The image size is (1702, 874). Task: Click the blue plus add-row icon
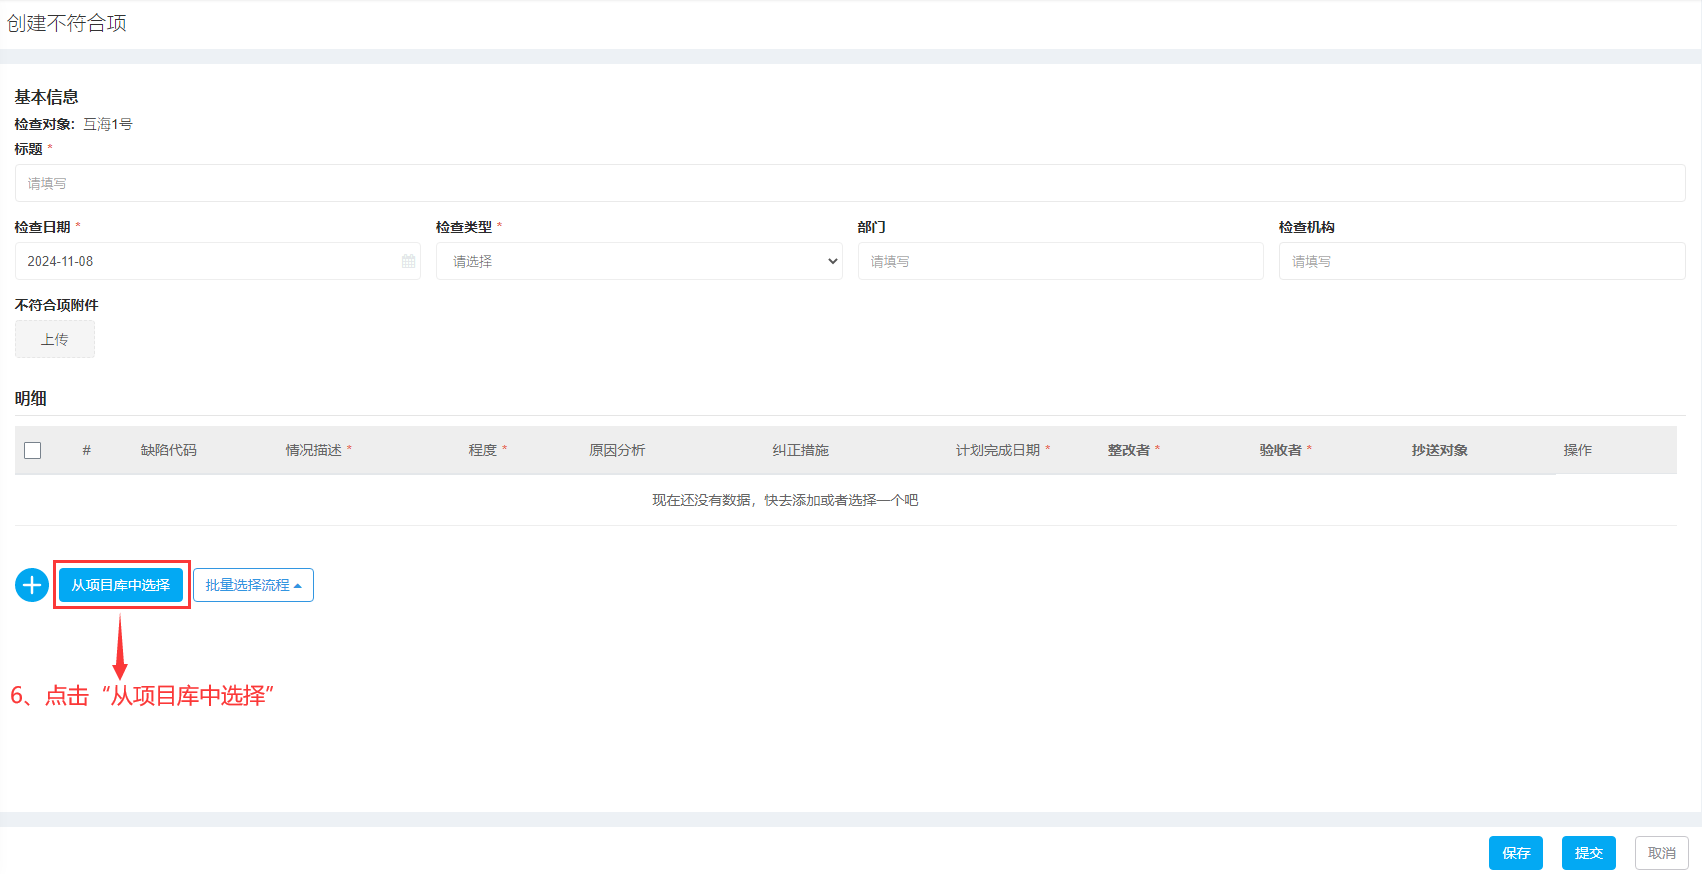(32, 585)
